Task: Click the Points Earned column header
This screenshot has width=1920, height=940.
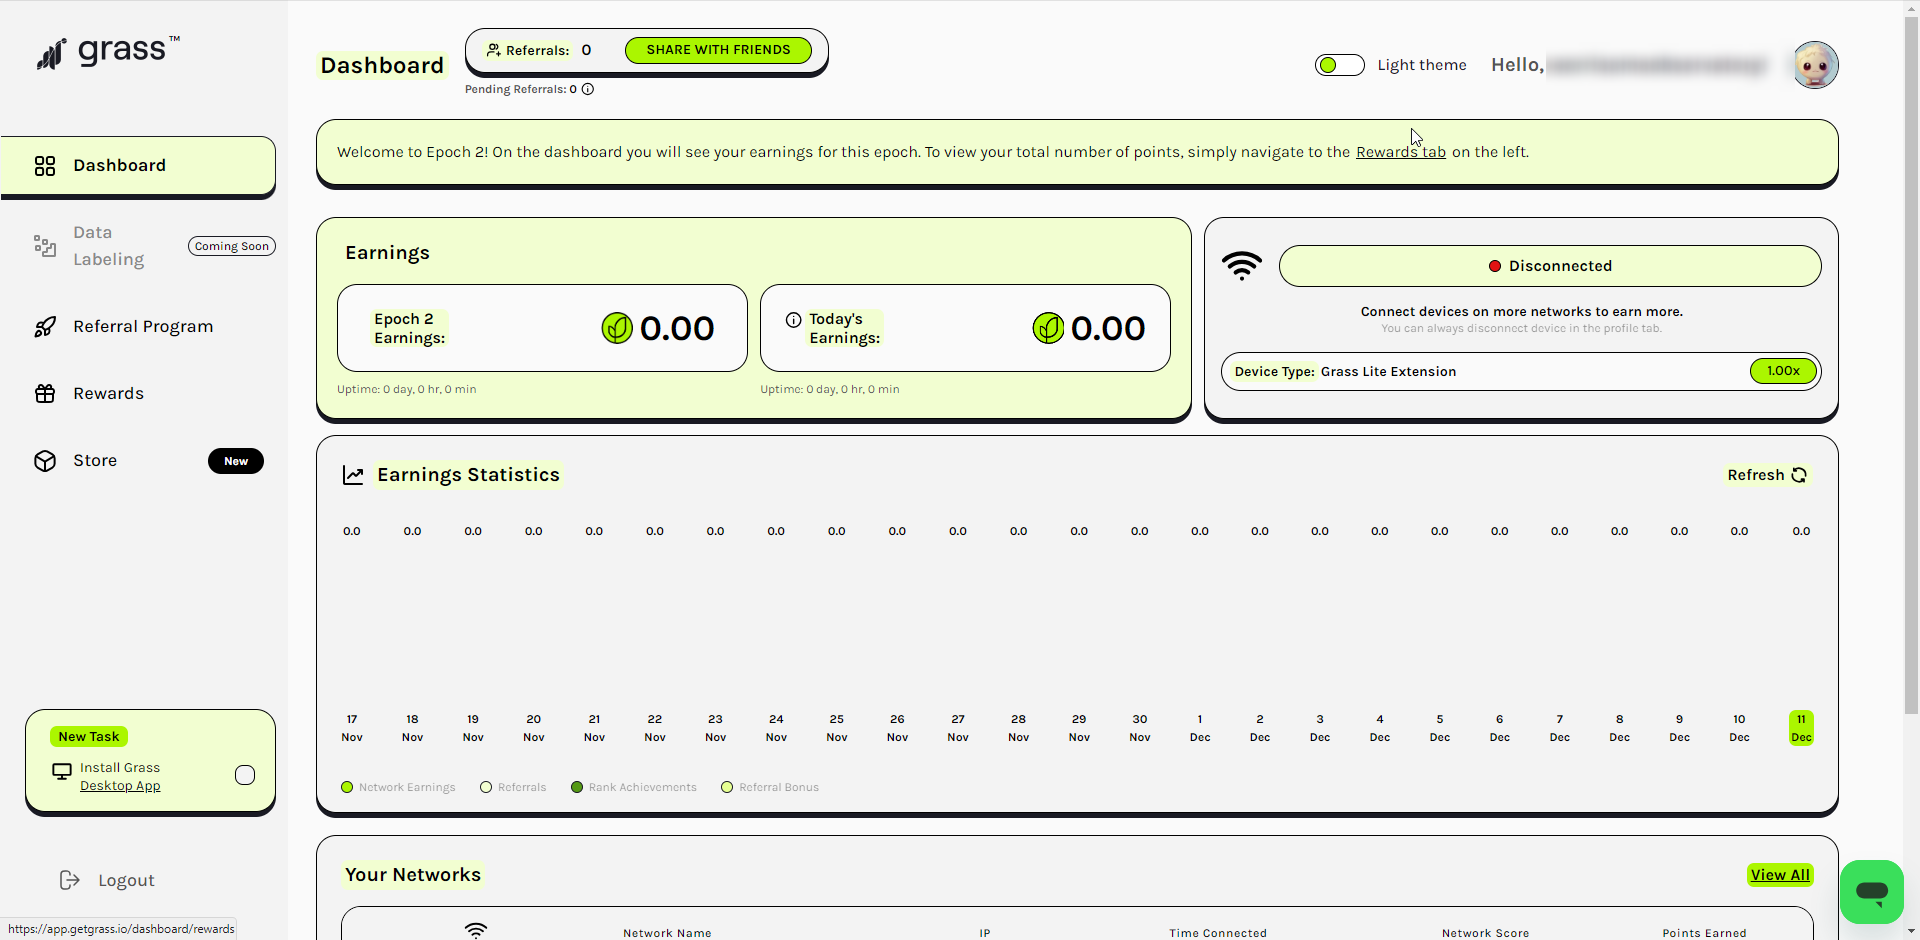Action: tap(1704, 933)
